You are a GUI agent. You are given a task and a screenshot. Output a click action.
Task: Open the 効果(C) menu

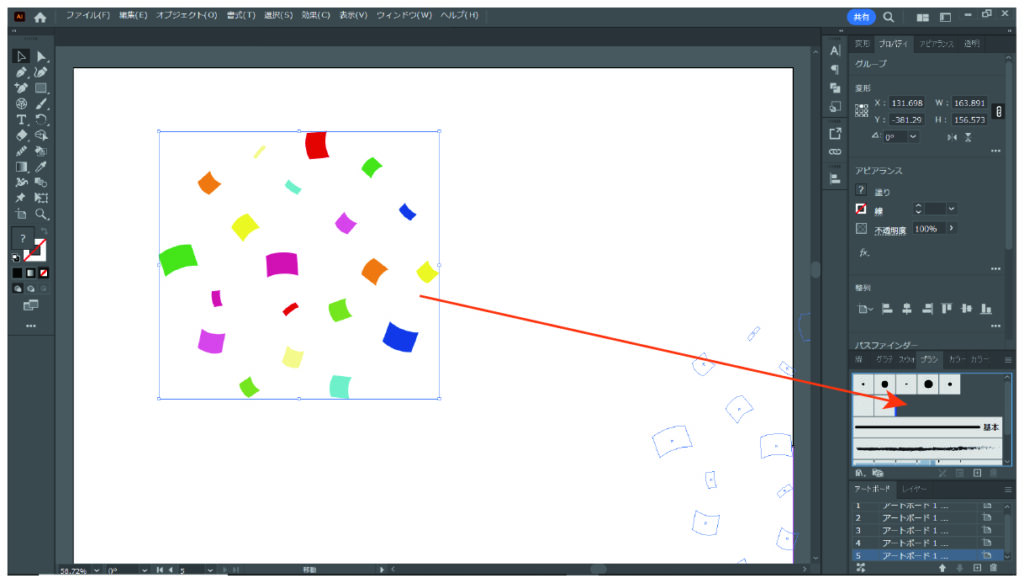coord(315,15)
